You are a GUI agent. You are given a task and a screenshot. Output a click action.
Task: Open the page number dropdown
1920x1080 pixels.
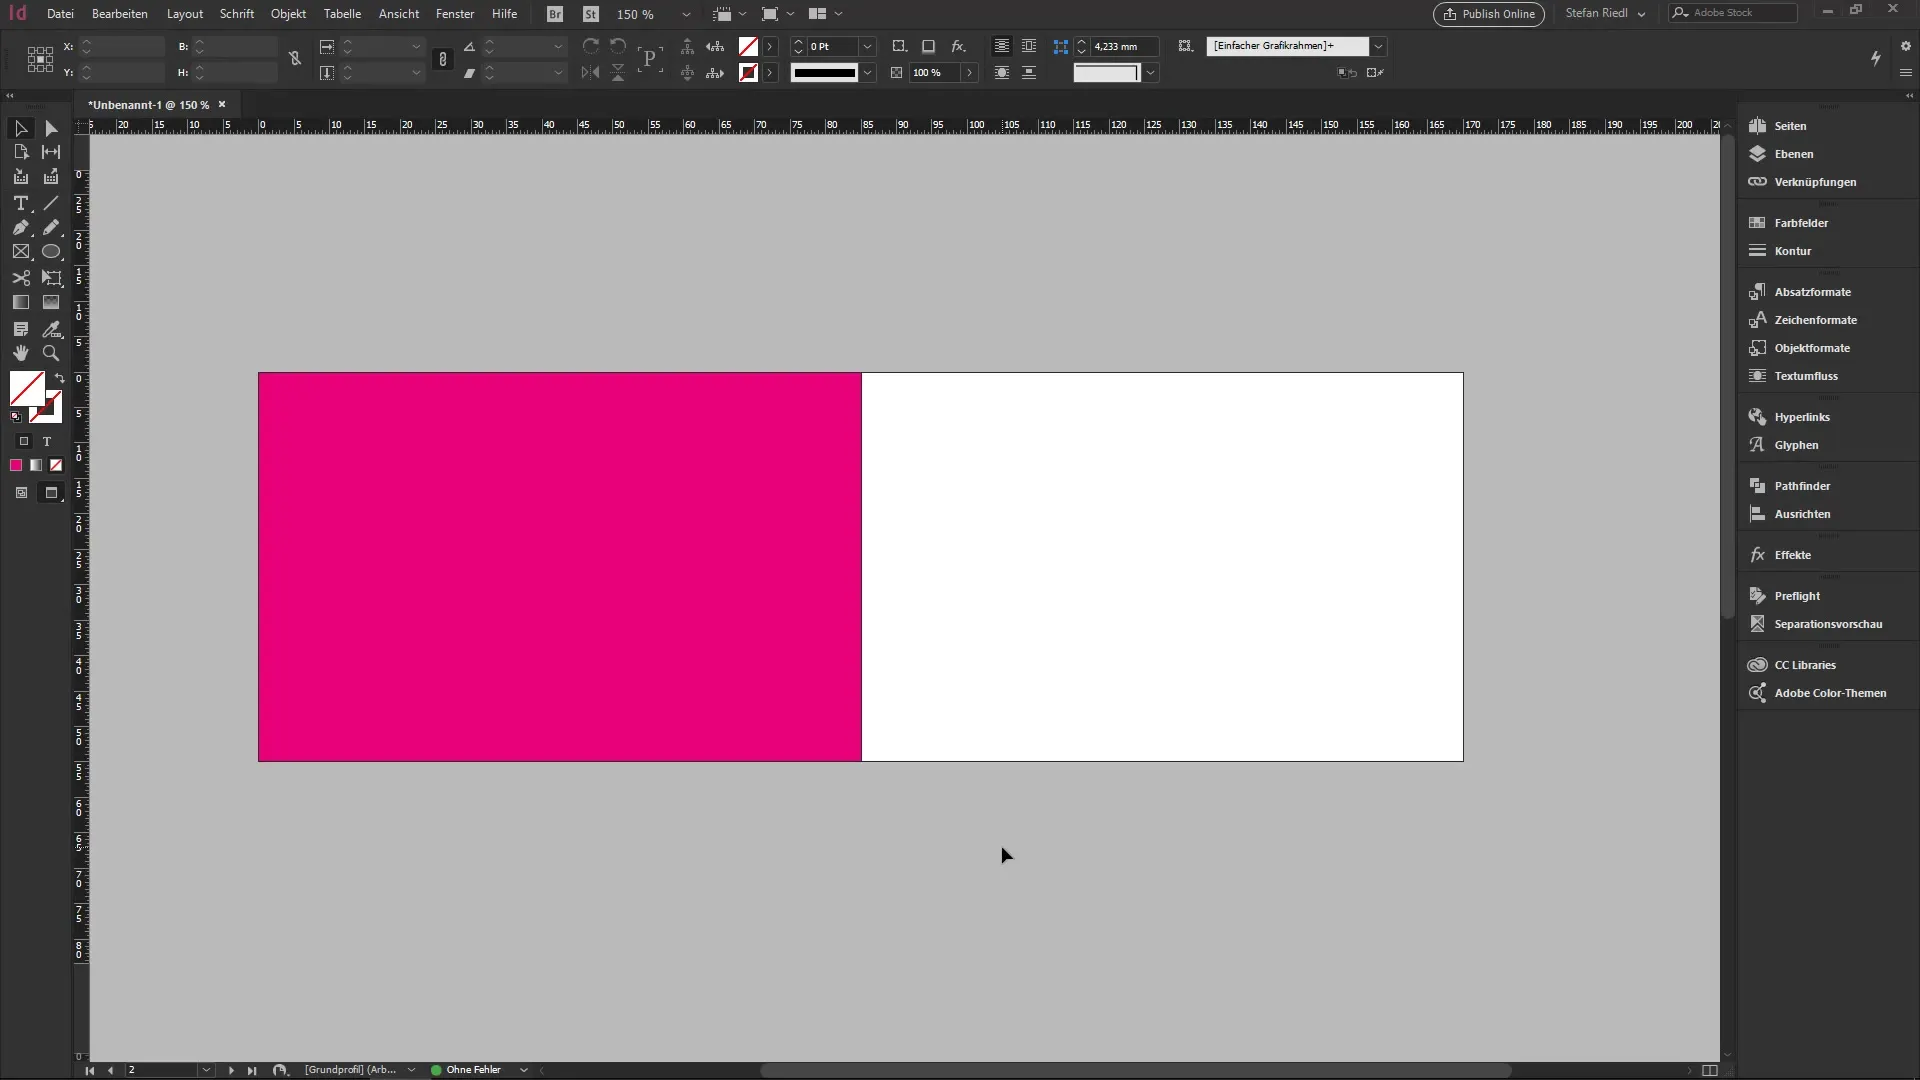206,1070
